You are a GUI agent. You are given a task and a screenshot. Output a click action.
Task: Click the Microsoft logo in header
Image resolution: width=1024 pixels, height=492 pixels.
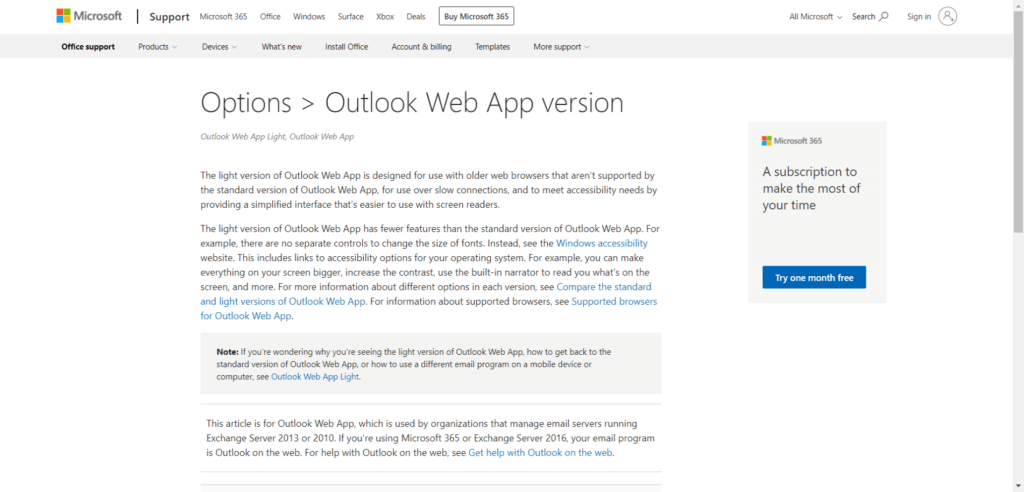89,16
